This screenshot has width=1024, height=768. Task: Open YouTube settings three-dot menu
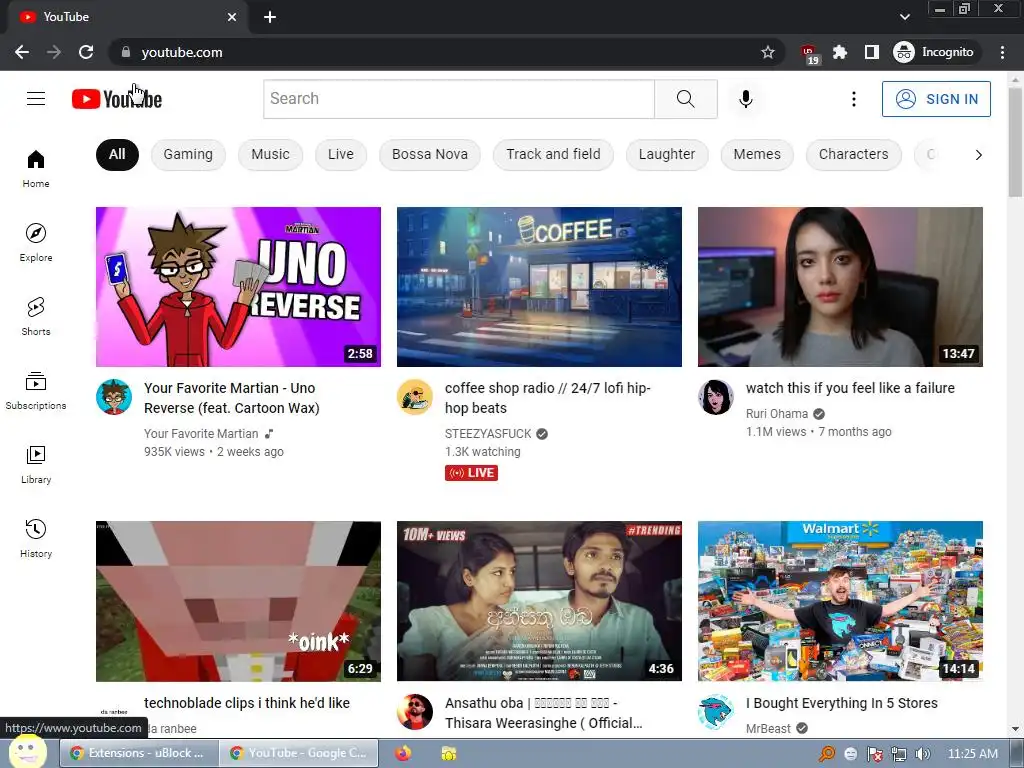(854, 99)
